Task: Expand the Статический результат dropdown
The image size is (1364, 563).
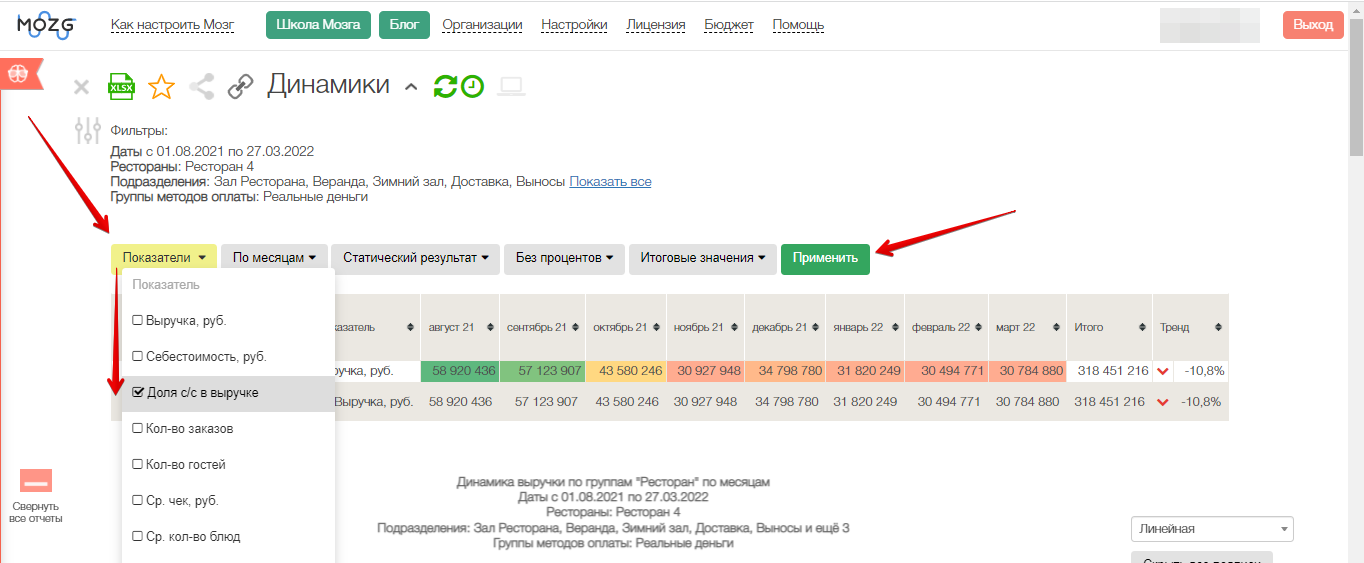Action: [x=415, y=258]
